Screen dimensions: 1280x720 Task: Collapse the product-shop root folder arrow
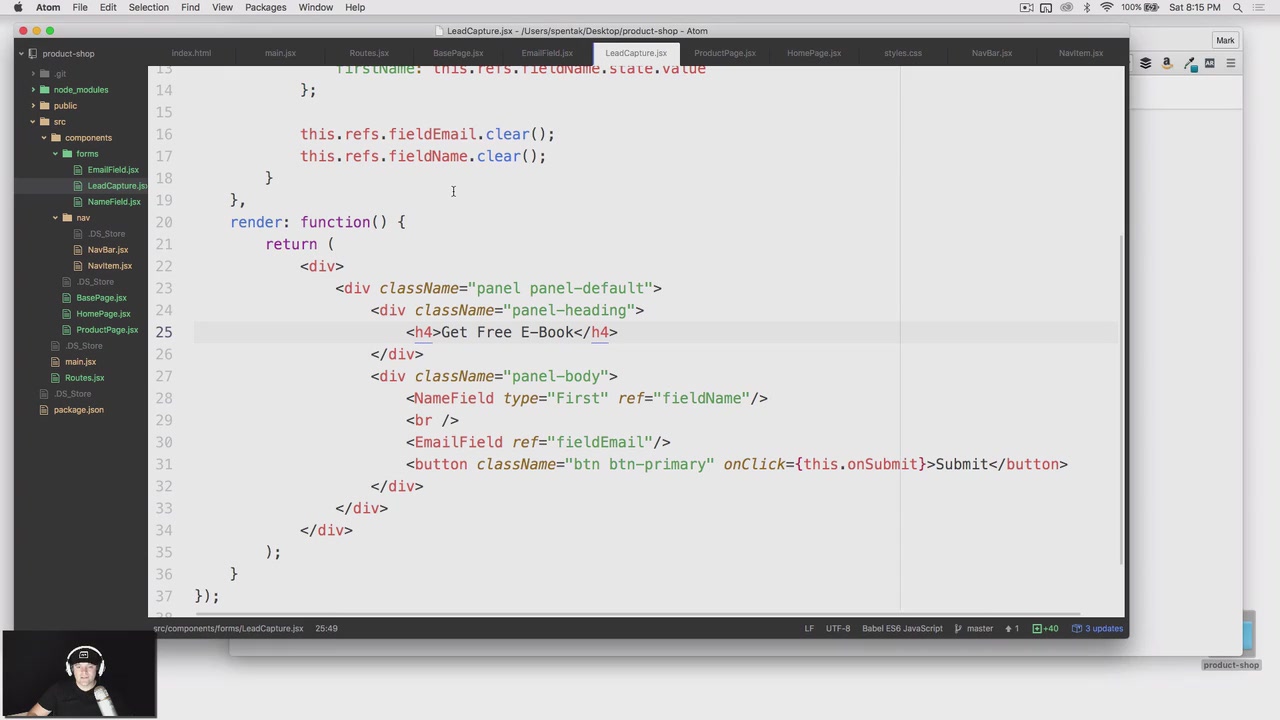click(21, 54)
